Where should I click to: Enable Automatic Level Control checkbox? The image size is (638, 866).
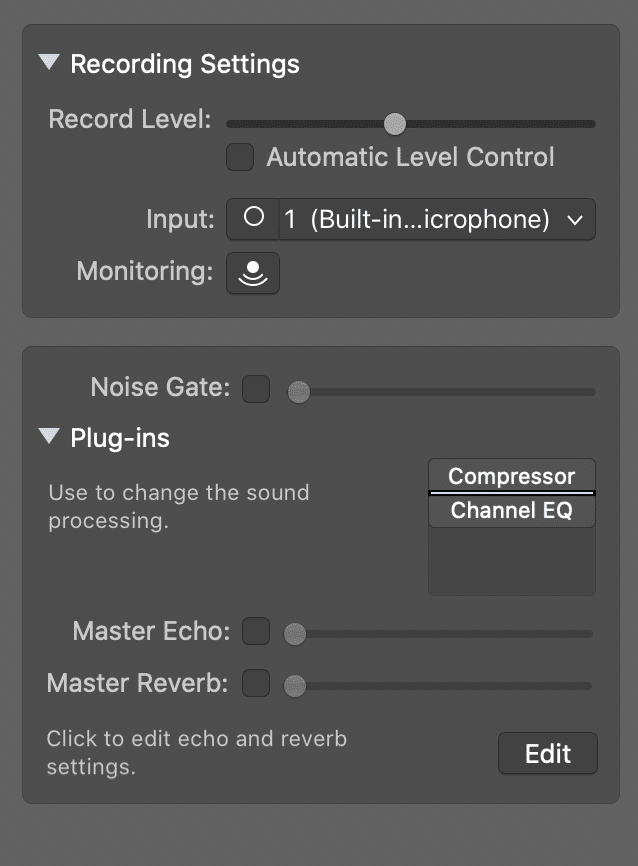pos(240,157)
